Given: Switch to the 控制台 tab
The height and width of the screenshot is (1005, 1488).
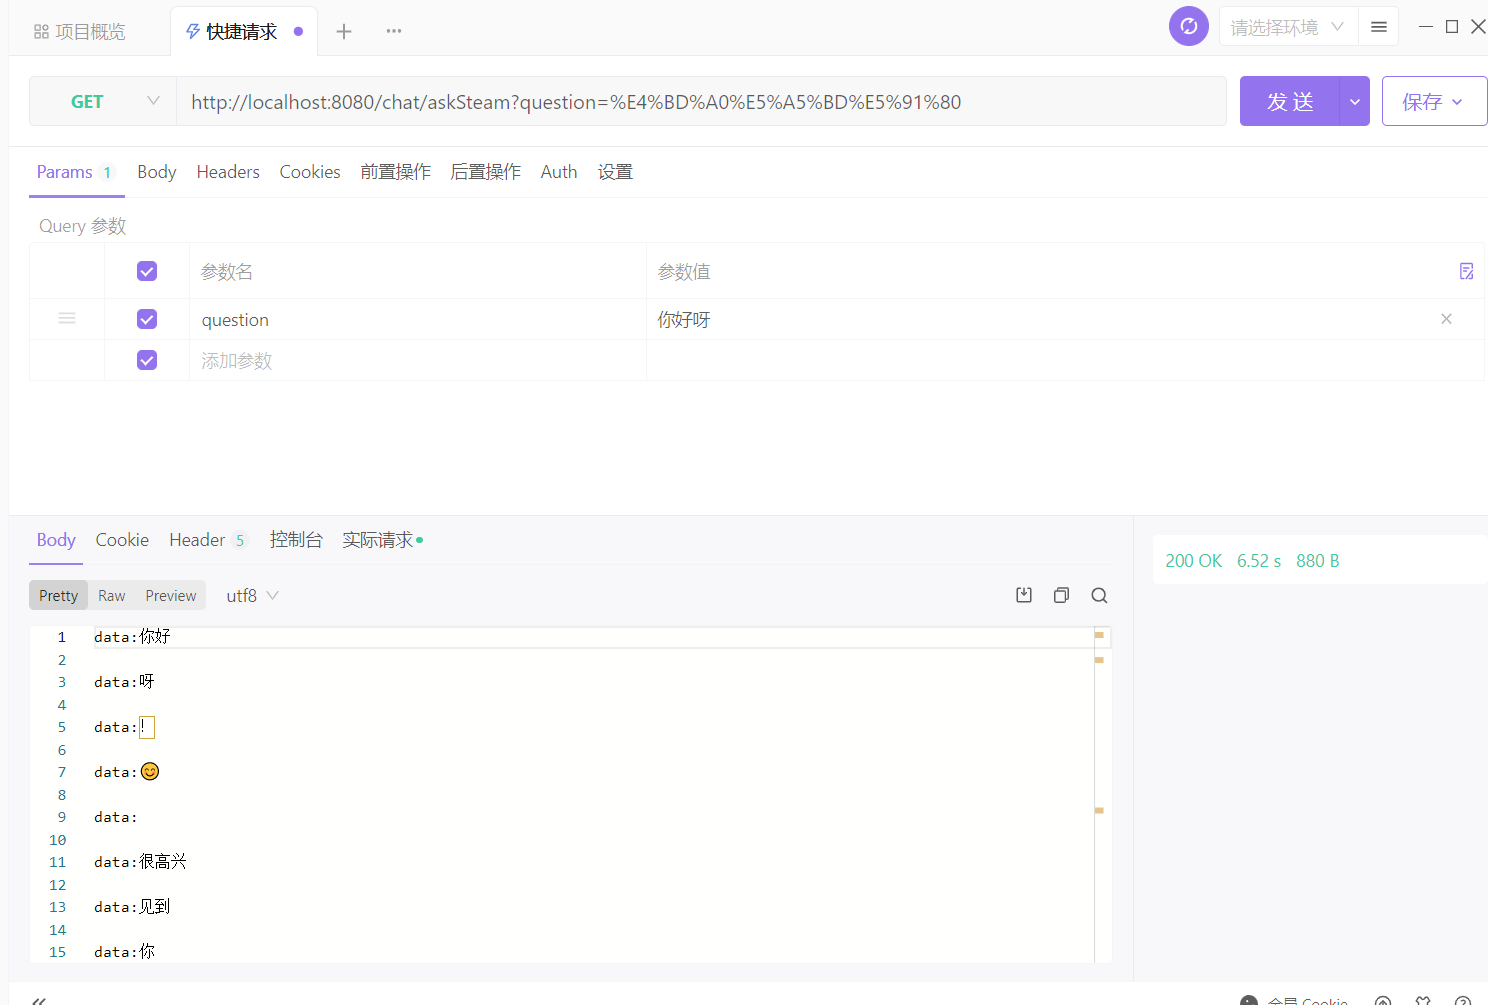Looking at the screenshot, I should (x=296, y=540).
